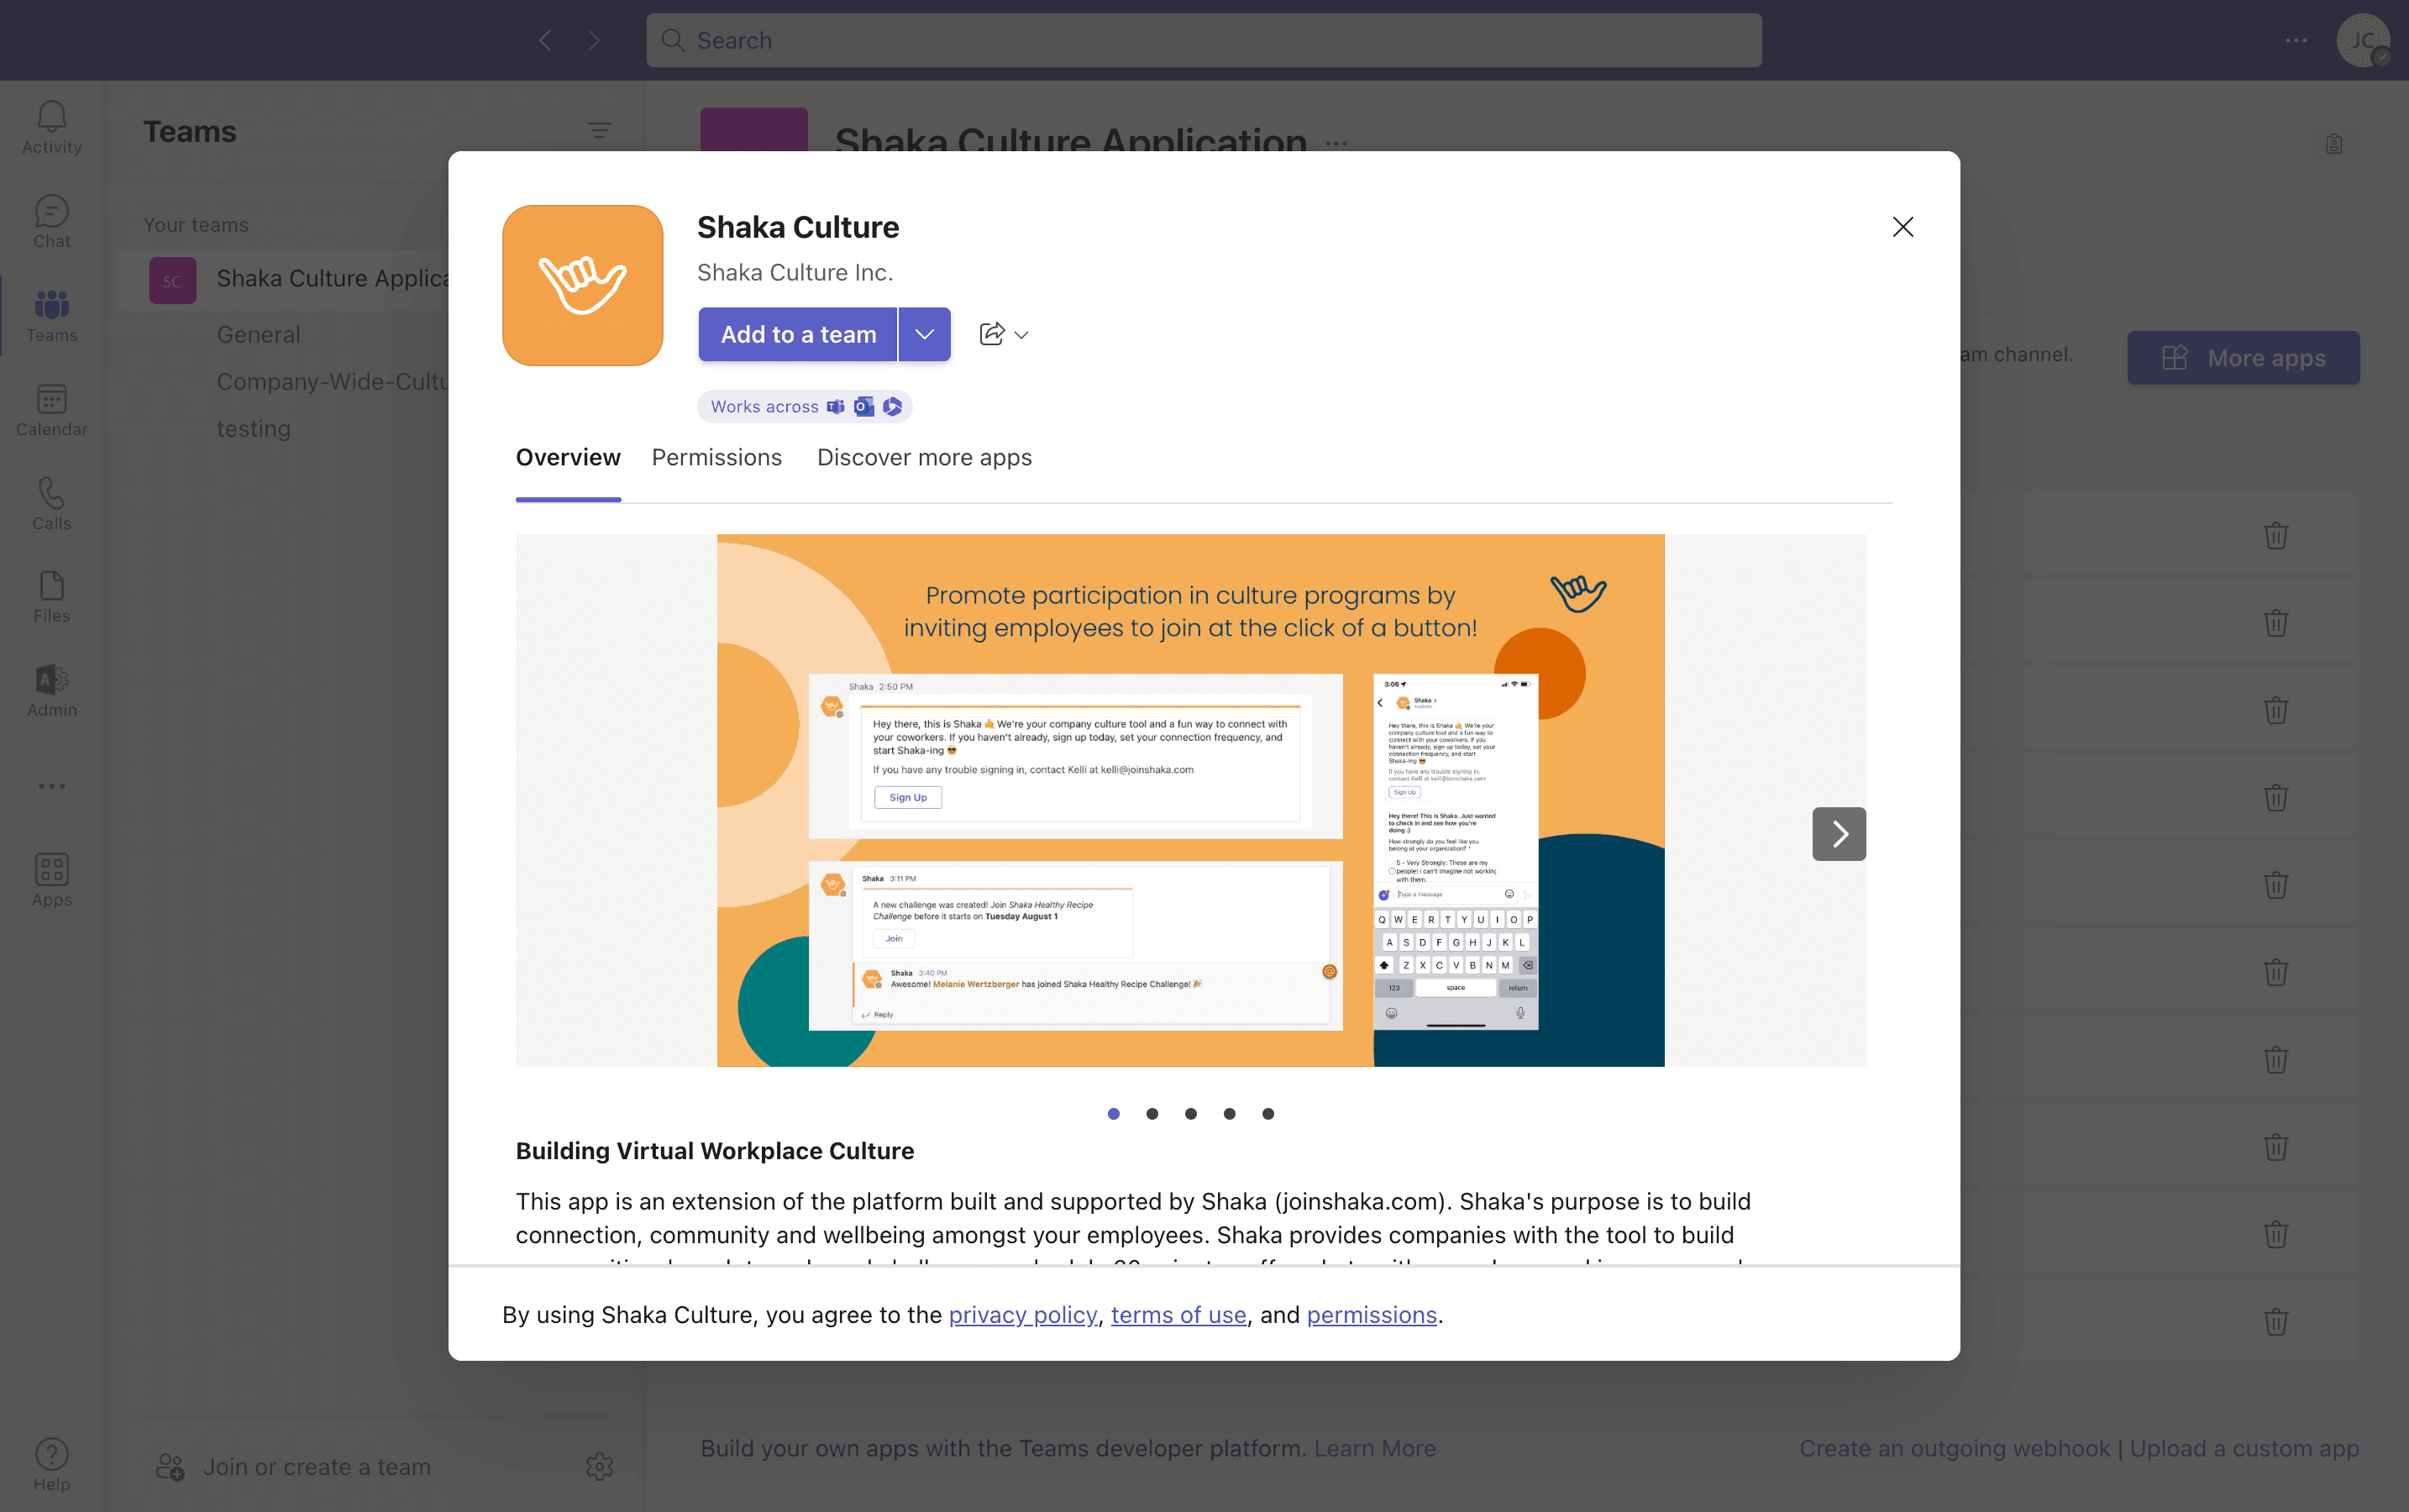This screenshot has width=2409, height=1512.
Task: Click Add to a team button
Action: pos(800,333)
